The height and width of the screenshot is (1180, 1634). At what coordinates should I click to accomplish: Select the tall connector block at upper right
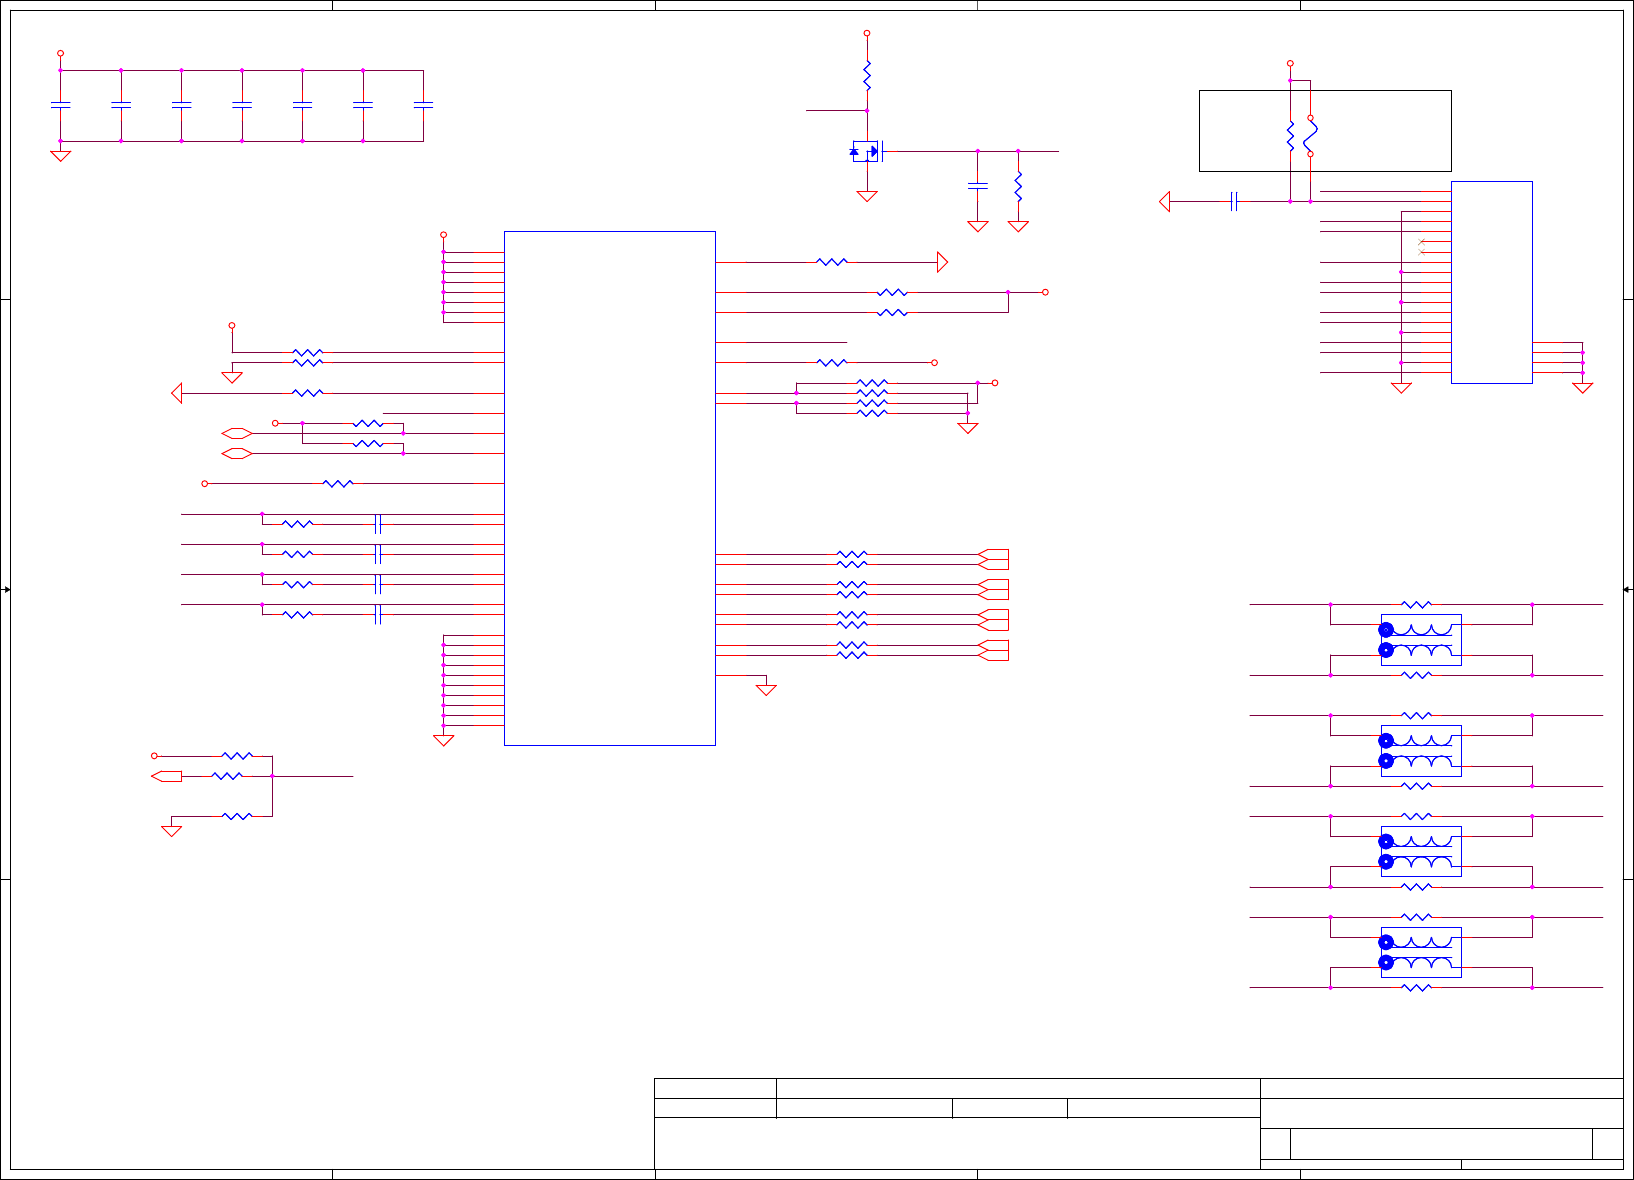1491,282
